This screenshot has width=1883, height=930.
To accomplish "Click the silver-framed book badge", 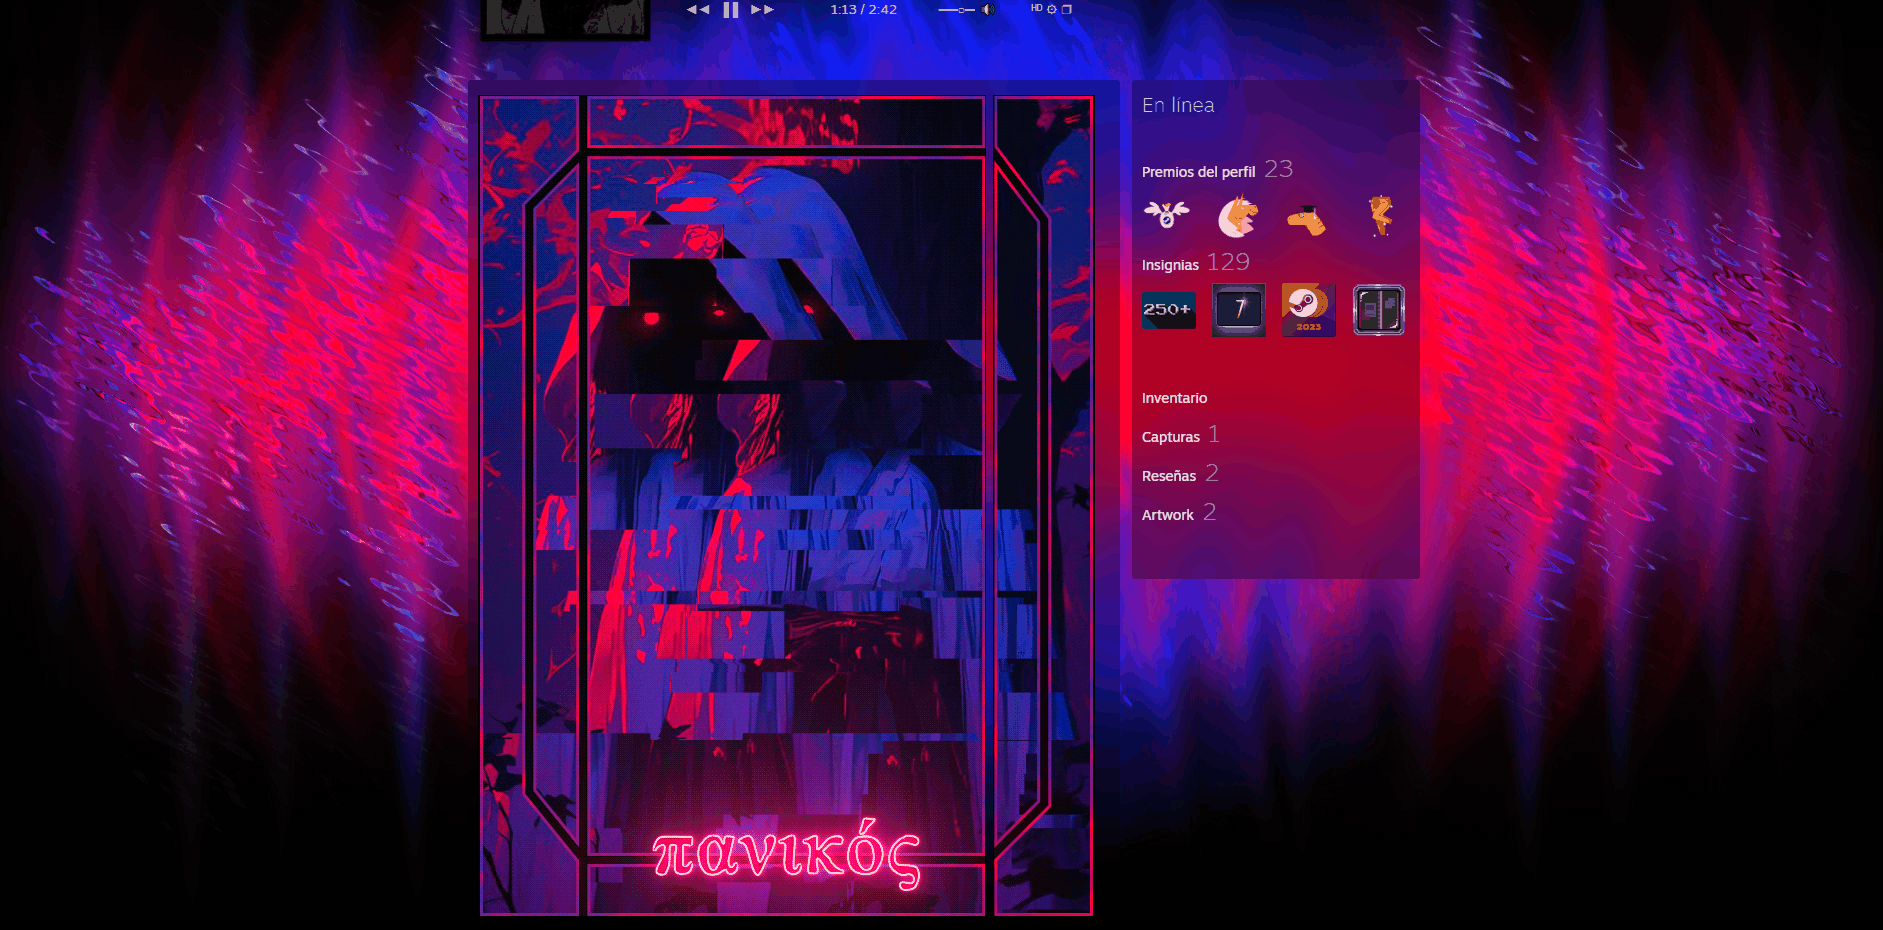I will (x=1379, y=310).
